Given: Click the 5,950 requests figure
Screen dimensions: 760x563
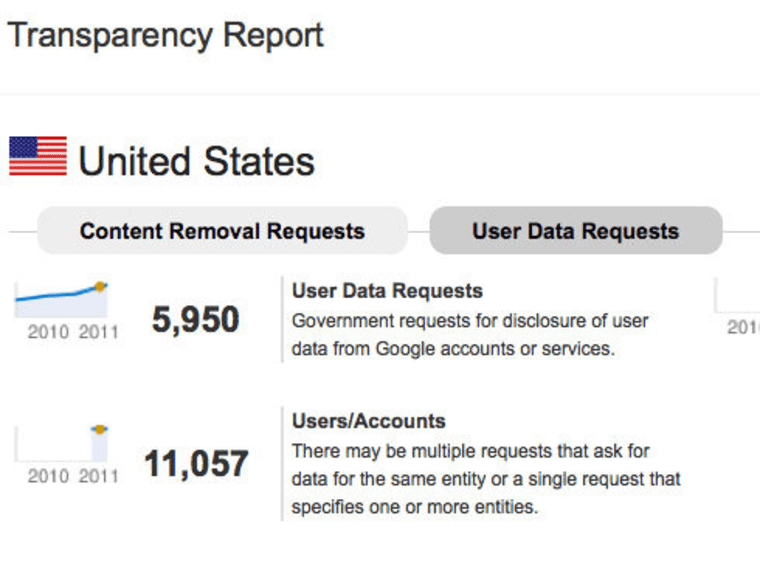Looking at the screenshot, I should tap(196, 320).
